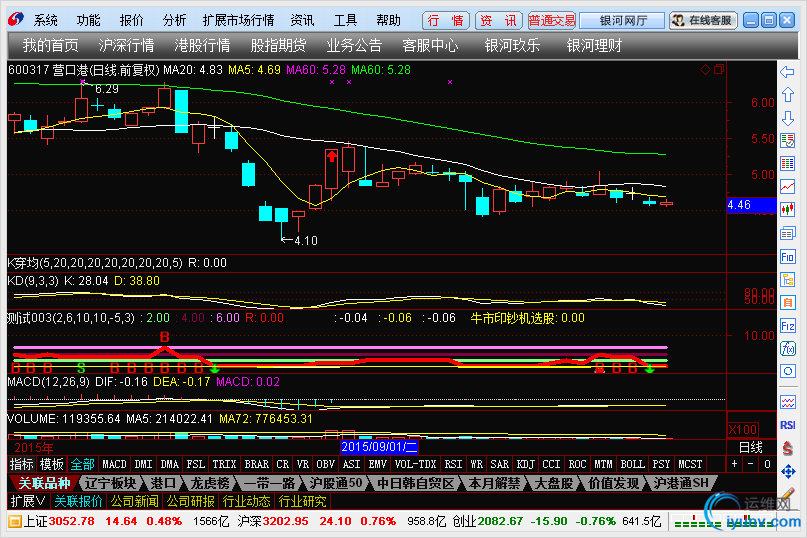Click the red S icon in sidebar
The width and height of the screenshot is (807, 538).
tap(787, 448)
